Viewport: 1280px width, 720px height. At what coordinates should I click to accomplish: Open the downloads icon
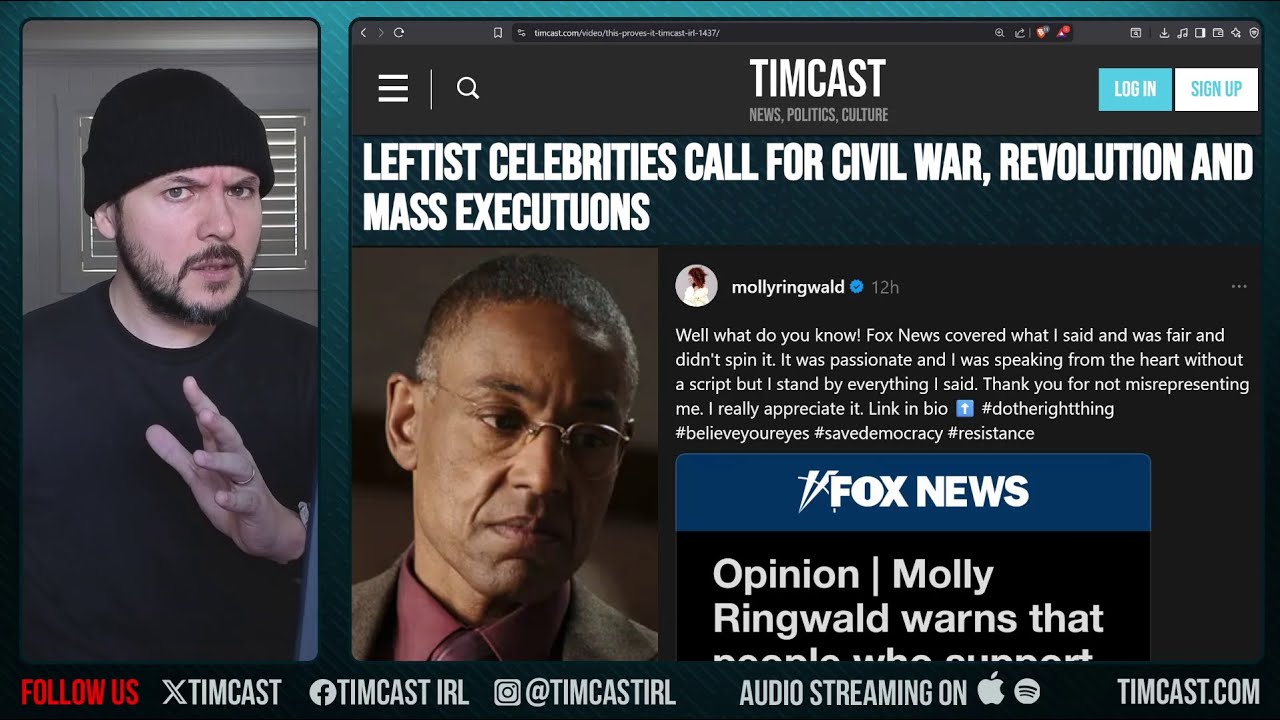coord(1164,33)
